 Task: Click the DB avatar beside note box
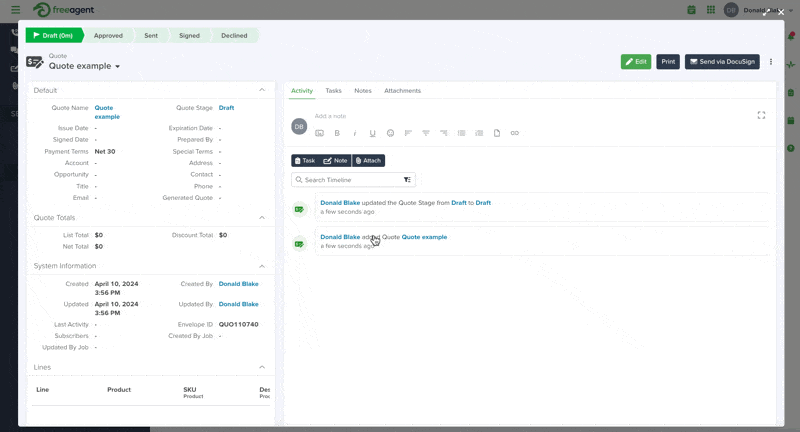(x=299, y=126)
